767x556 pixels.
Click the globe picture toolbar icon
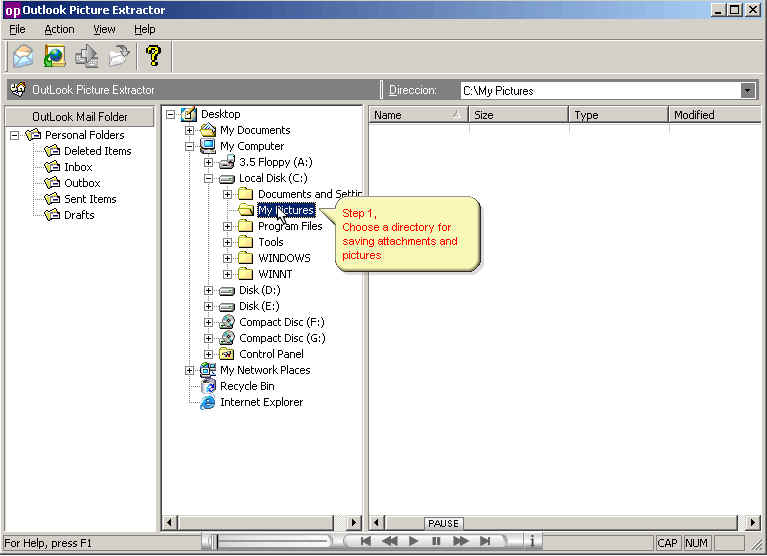55,56
